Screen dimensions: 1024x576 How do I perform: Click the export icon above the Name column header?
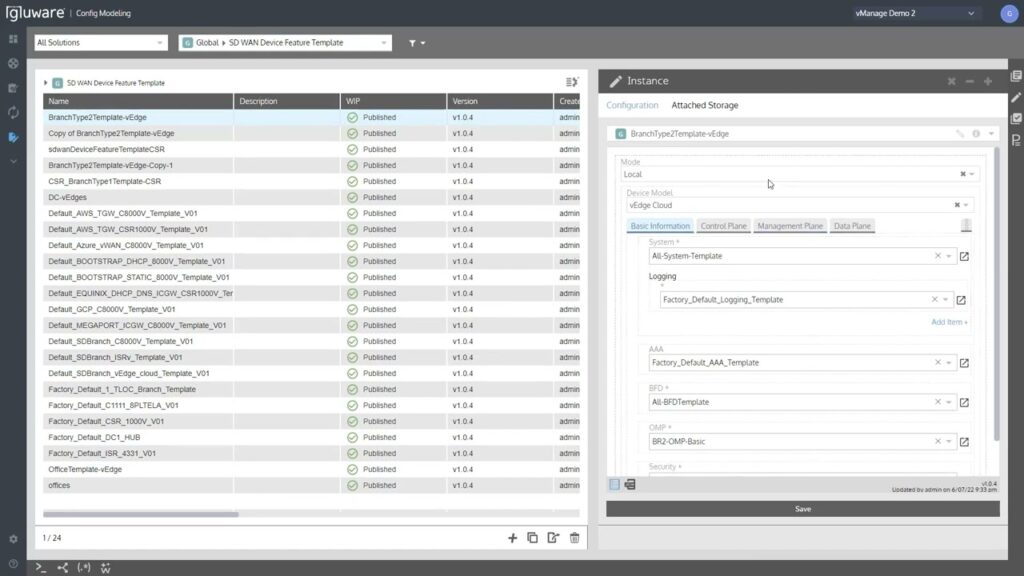(570, 82)
